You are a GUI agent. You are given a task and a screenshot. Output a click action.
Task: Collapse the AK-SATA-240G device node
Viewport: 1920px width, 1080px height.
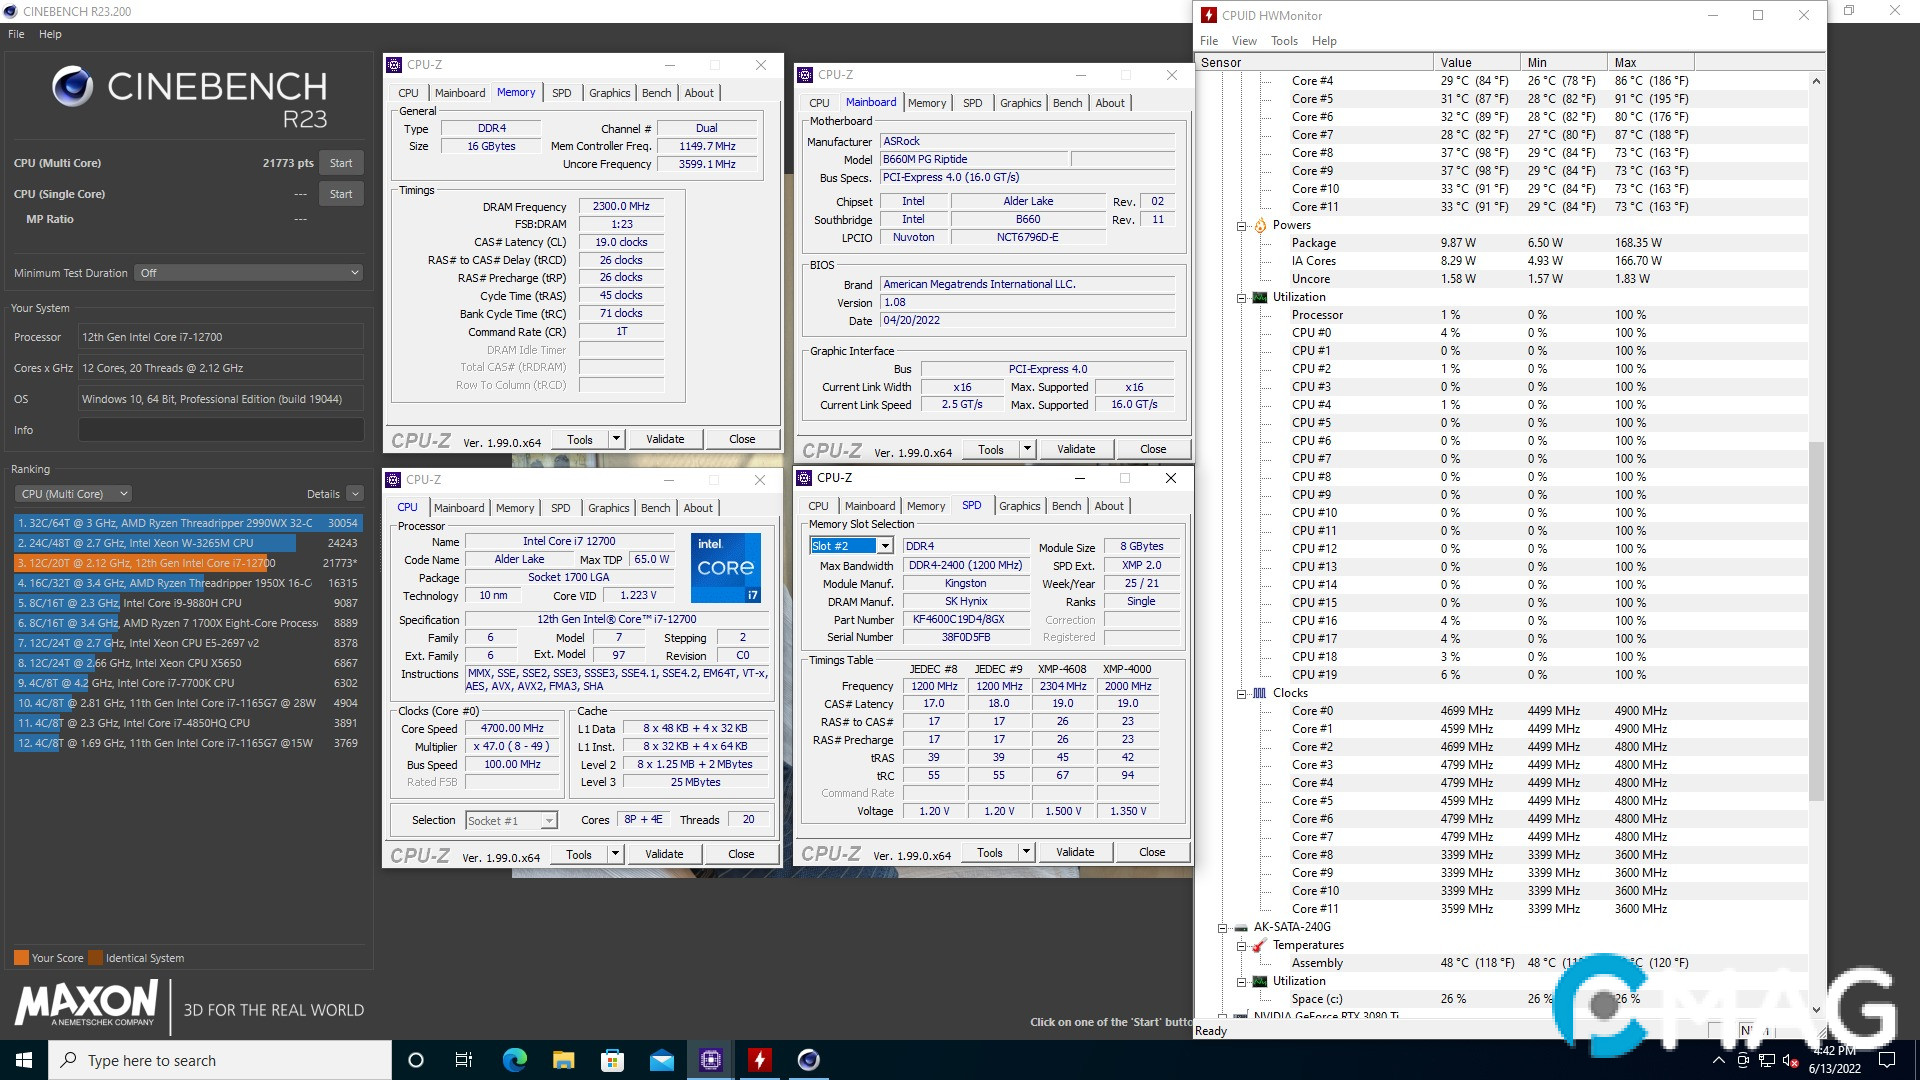pos(1222,928)
